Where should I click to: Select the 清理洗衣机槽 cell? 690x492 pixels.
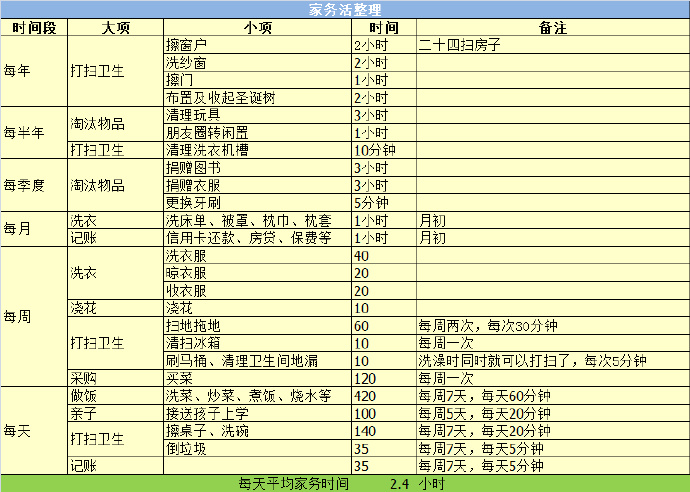pyautogui.click(x=257, y=150)
